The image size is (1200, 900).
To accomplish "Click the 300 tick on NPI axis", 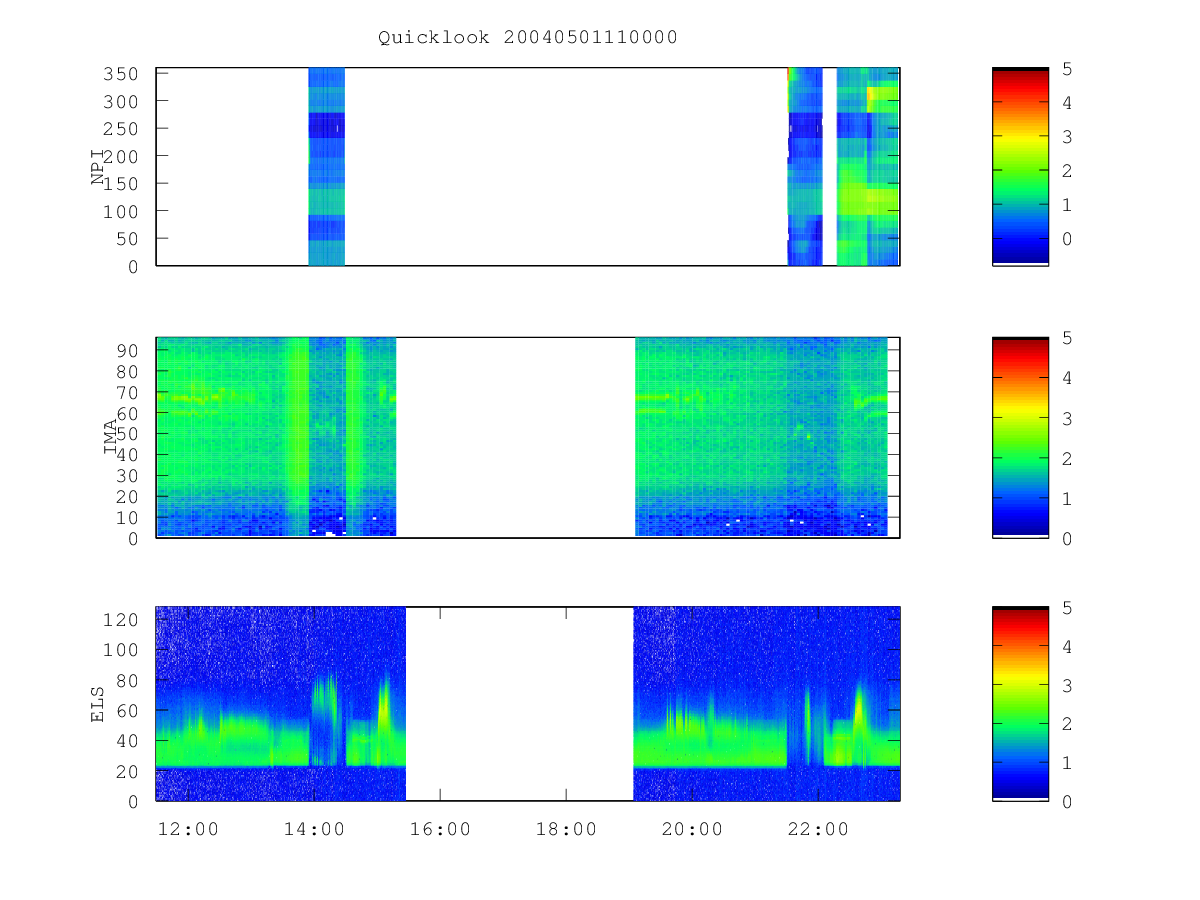I will [x=122, y=101].
